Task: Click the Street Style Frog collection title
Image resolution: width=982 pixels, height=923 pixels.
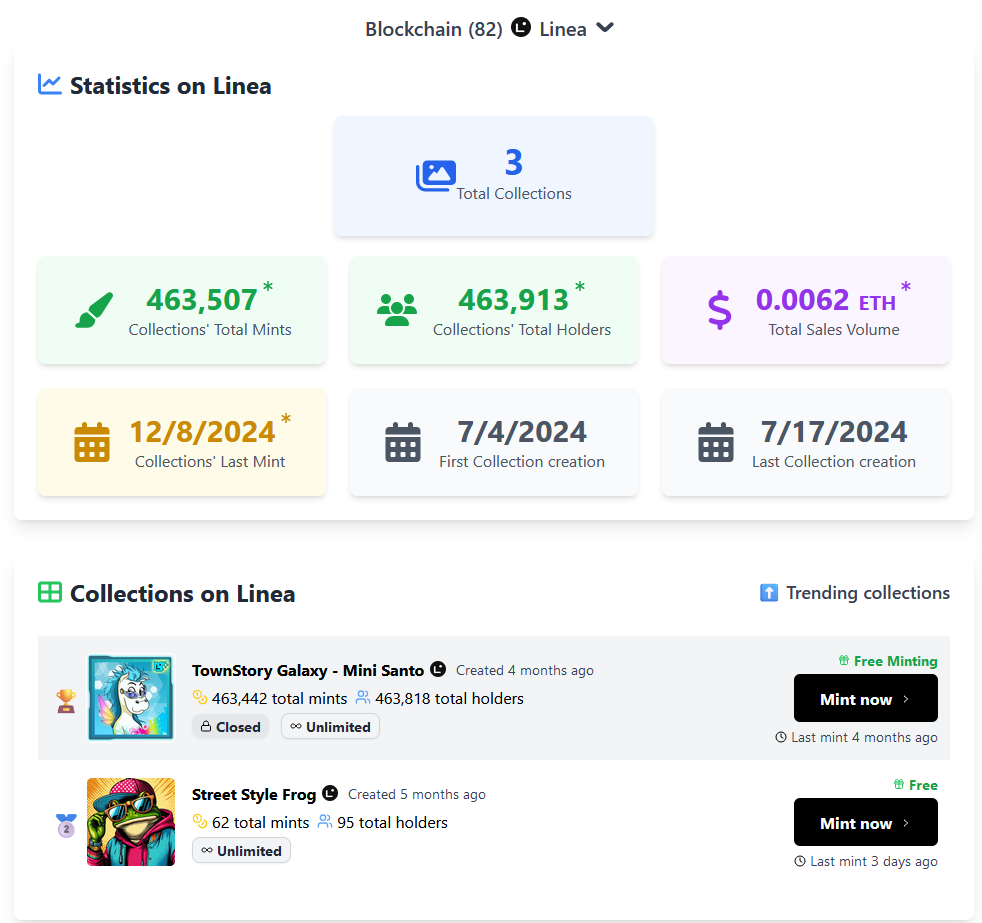Action: tap(254, 794)
